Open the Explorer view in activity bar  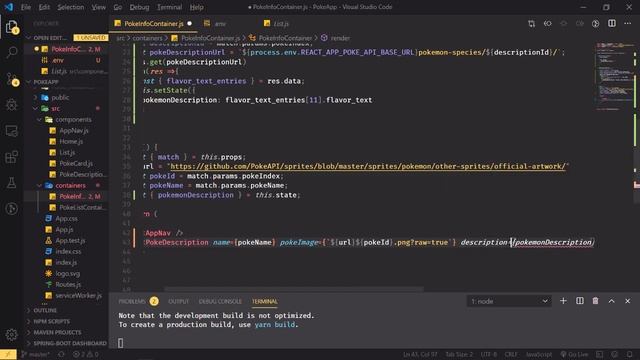pos(11,27)
